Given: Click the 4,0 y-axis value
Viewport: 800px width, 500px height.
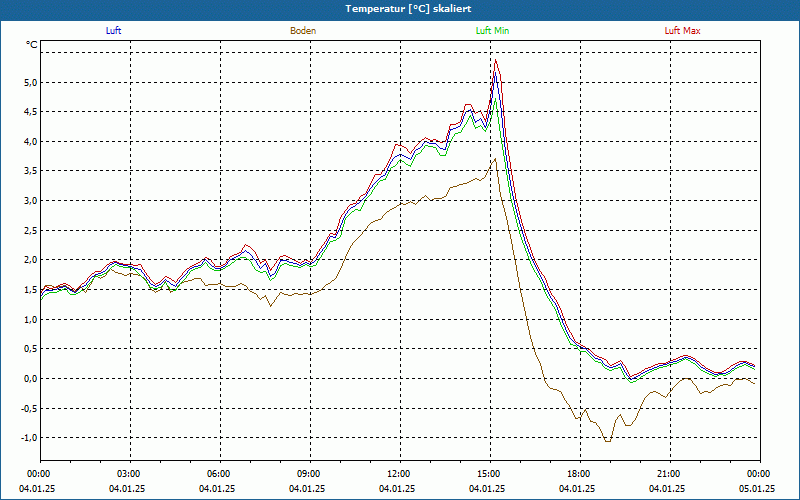Looking at the screenshot, I should [31, 141].
